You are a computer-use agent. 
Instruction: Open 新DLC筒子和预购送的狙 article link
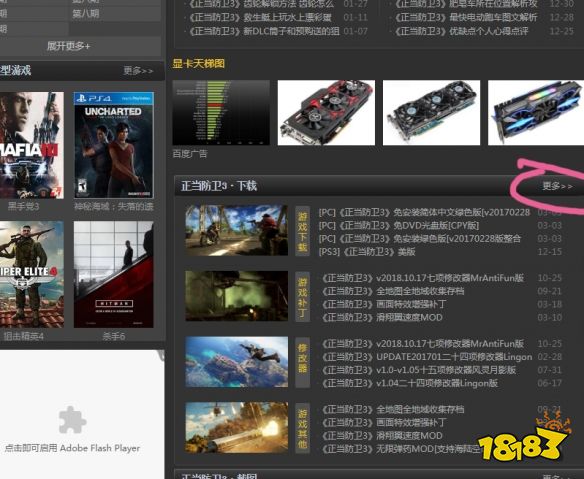tap(264, 31)
